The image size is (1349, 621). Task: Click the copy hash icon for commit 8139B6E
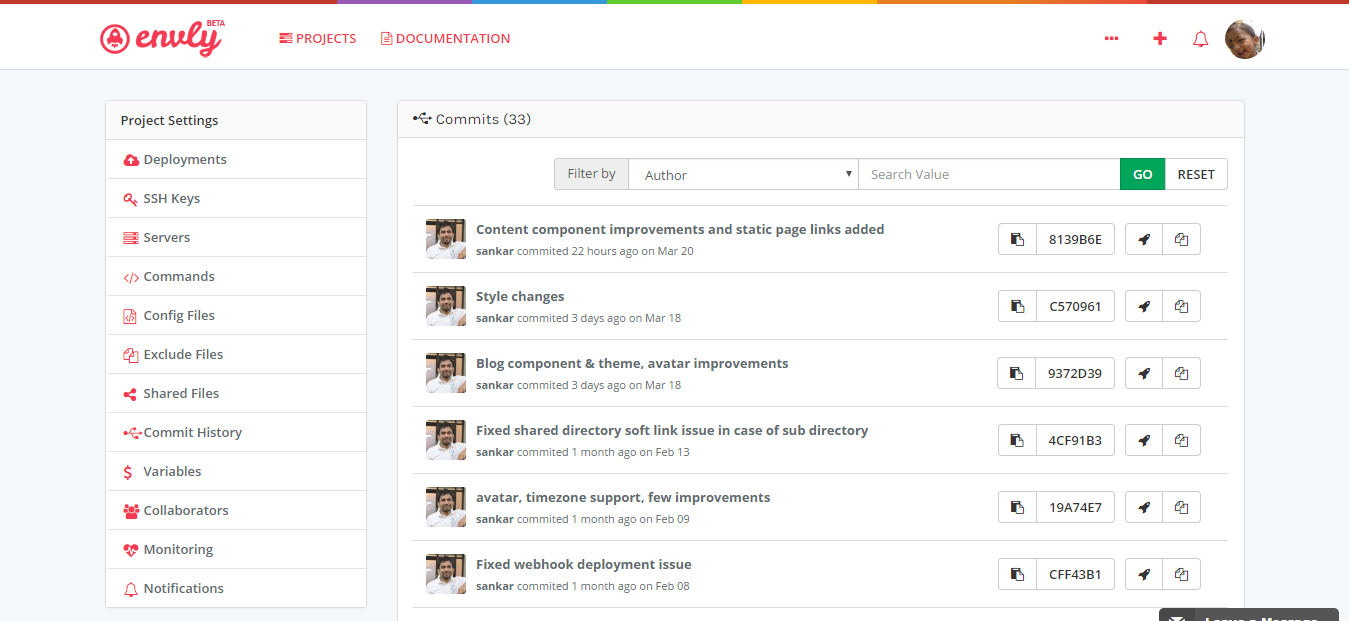1017,239
